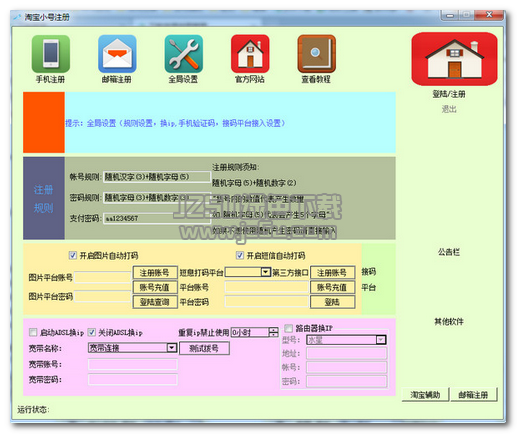Adjust 重复ip禁止使用 hours stepper

[x=273, y=332]
